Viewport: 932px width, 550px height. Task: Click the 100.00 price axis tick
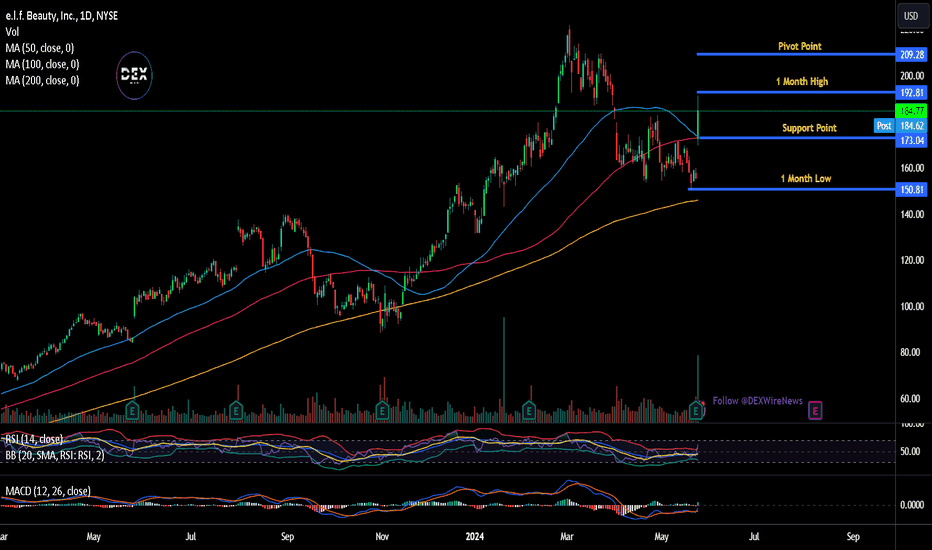(x=912, y=307)
